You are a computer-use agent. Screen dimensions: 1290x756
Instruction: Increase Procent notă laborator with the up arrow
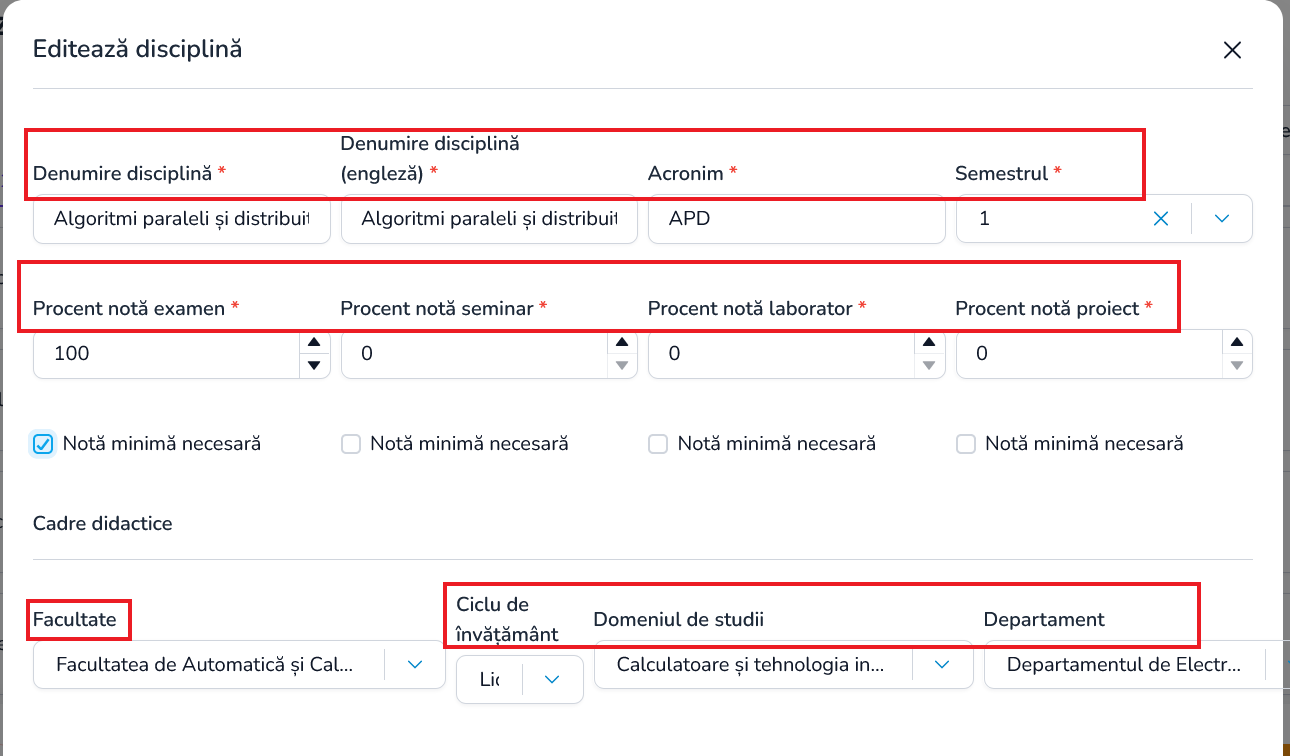click(930, 342)
